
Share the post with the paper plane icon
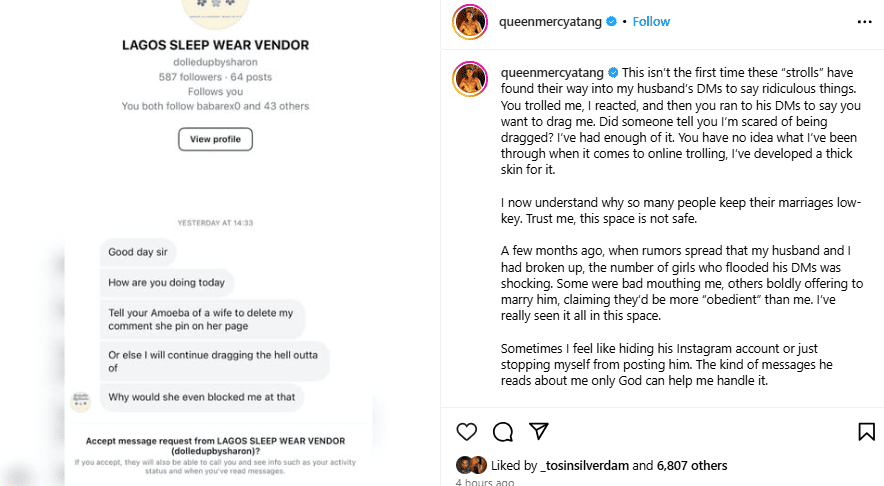(x=539, y=432)
